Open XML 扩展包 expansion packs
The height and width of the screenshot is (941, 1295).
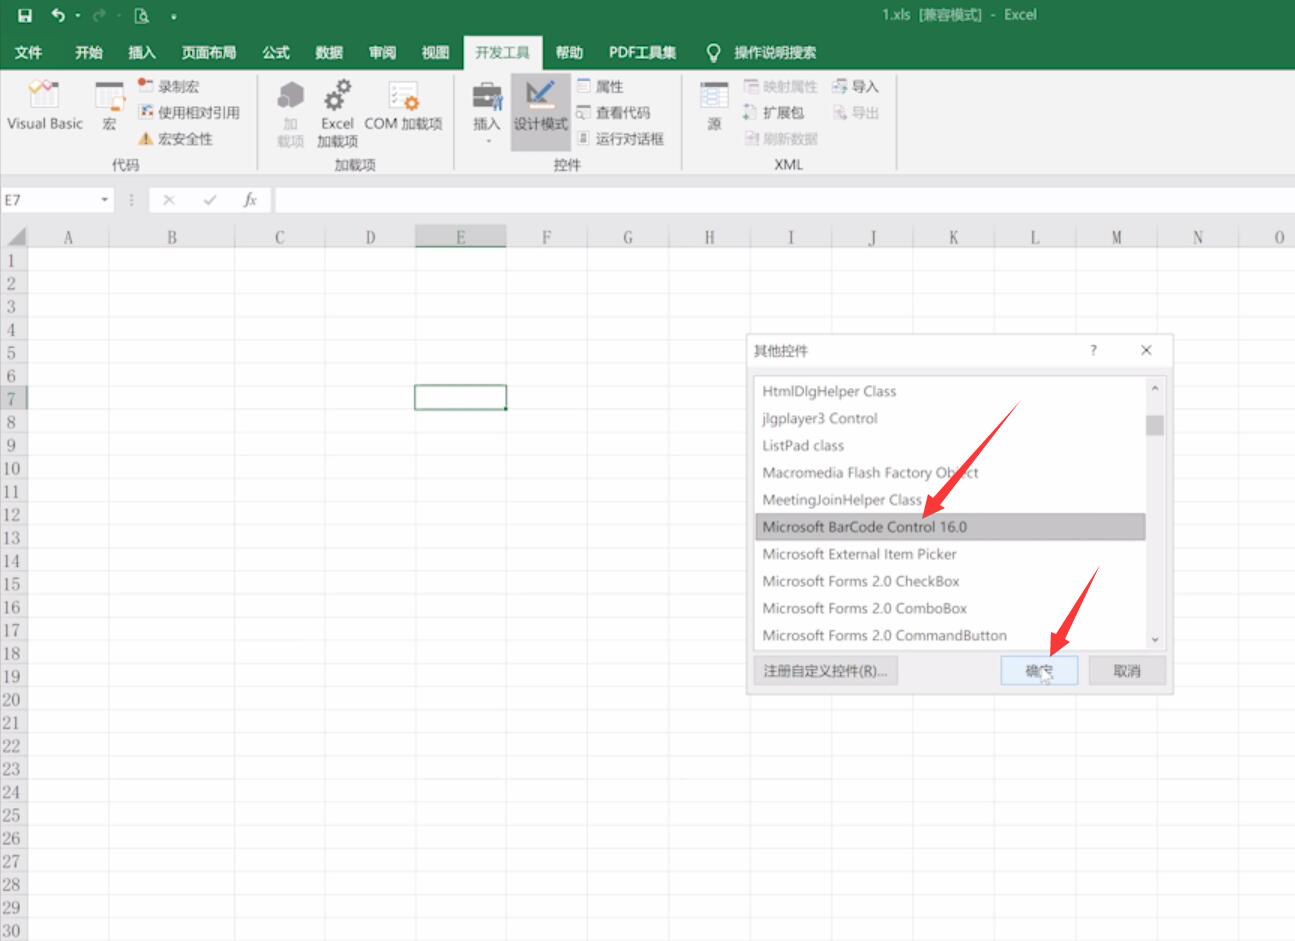pos(774,113)
